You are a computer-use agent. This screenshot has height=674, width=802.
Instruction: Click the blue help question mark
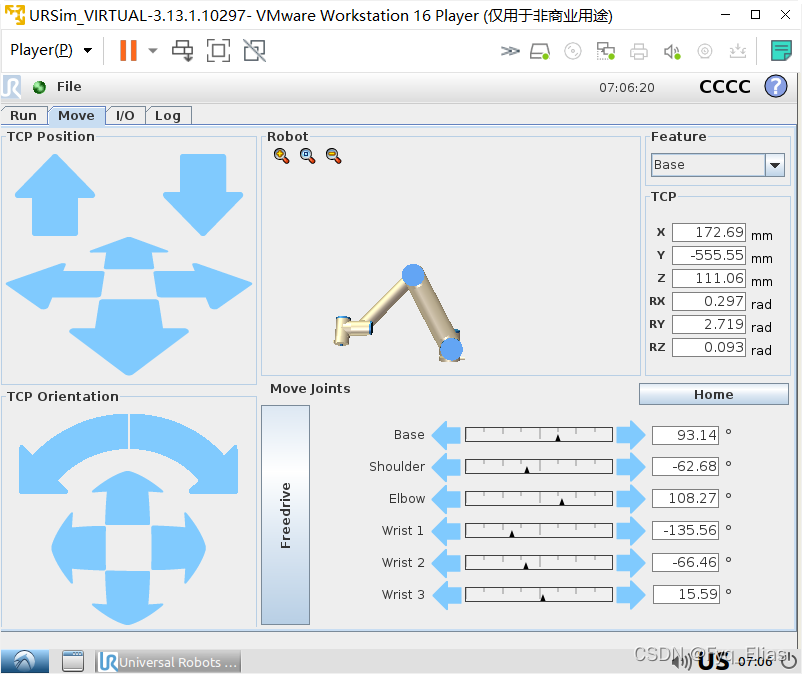tap(775, 86)
